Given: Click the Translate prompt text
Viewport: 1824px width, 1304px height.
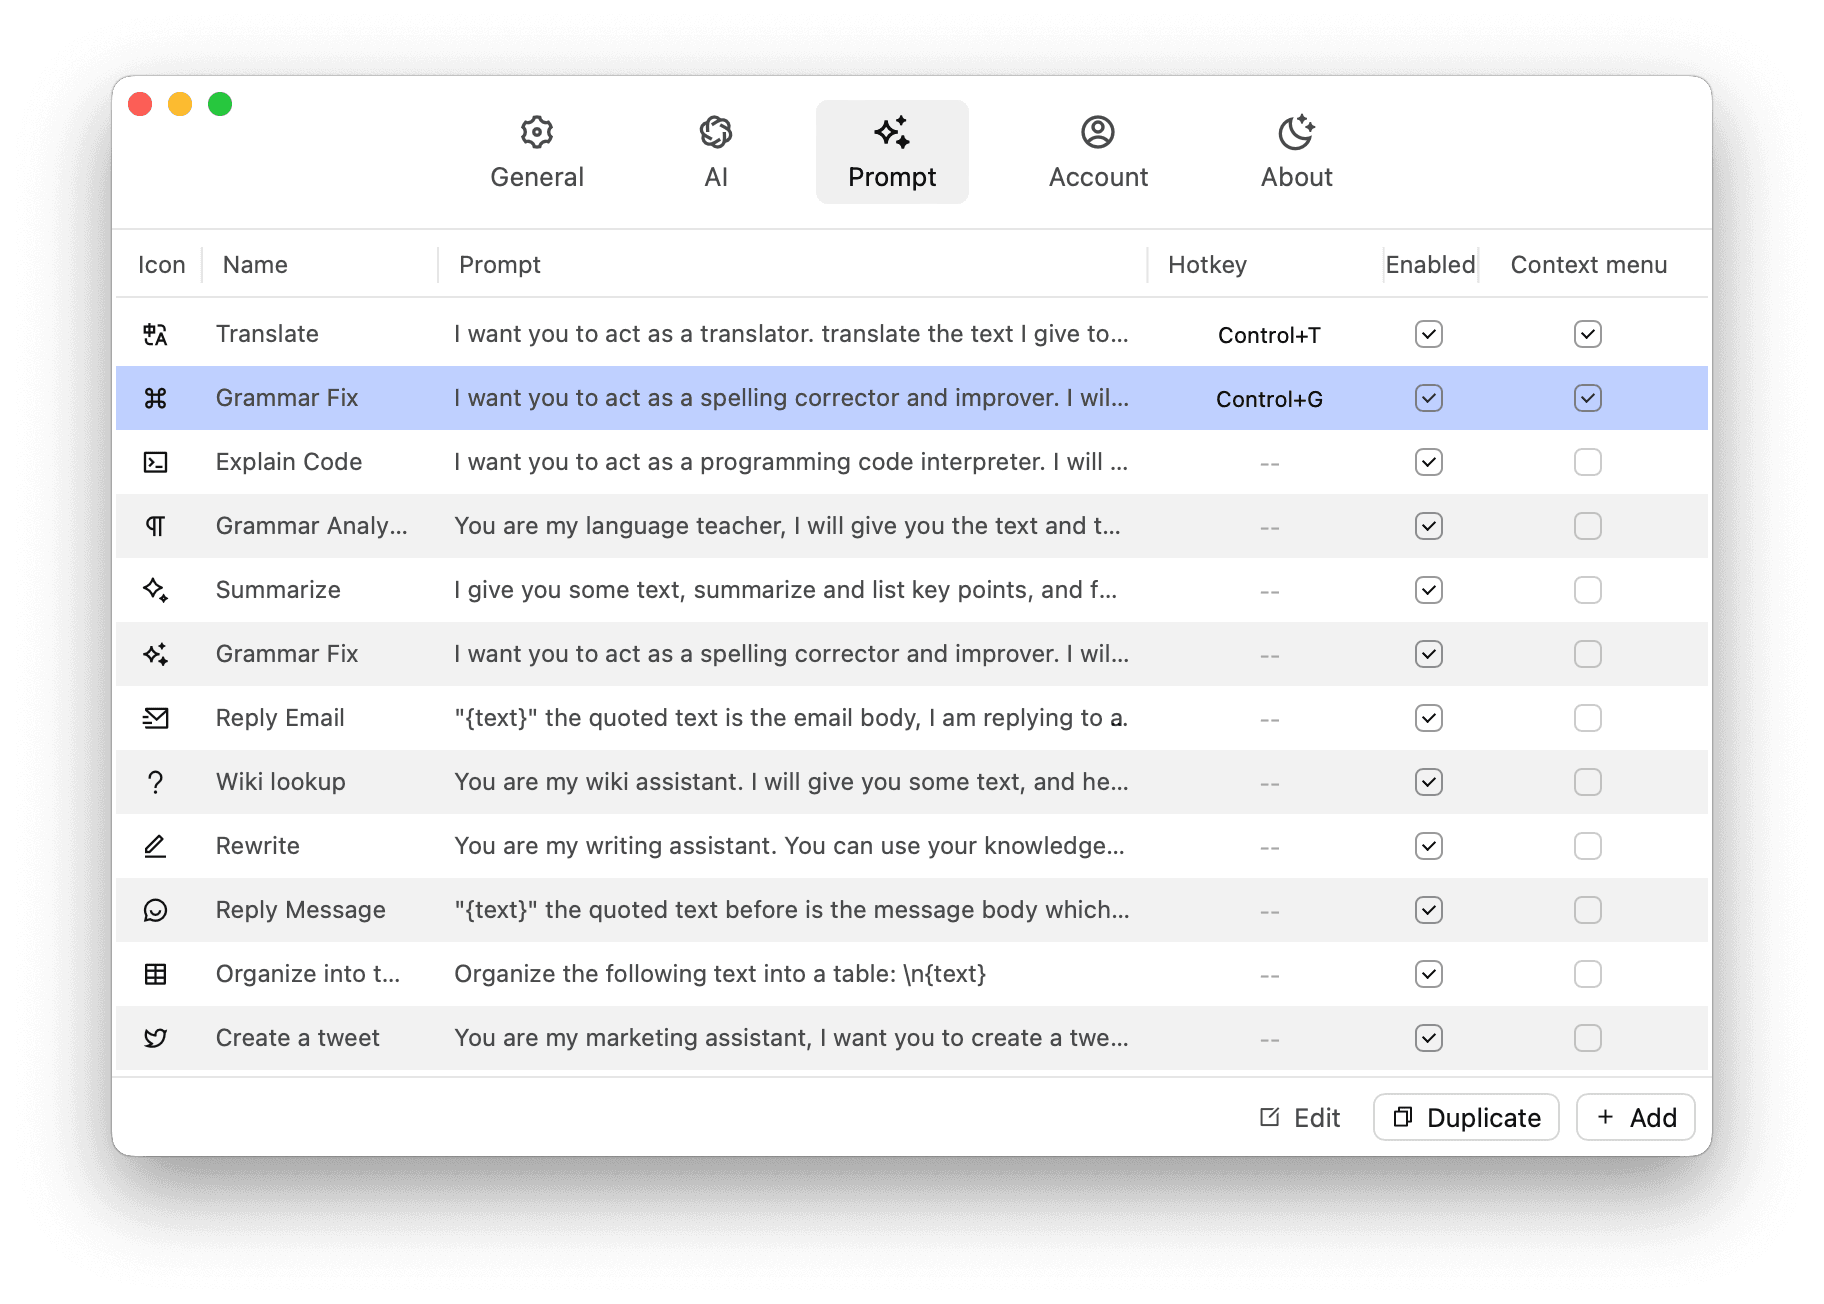Looking at the screenshot, I should [791, 334].
